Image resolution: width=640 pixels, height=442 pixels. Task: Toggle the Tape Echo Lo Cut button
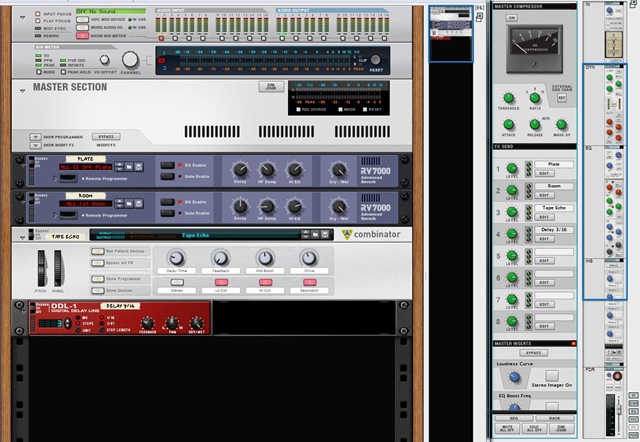221,282
